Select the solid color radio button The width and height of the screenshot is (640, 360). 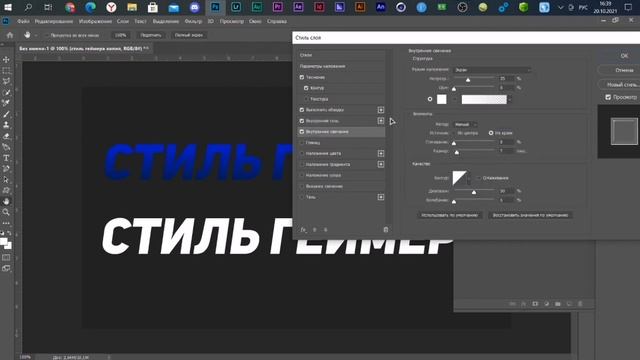430,99
